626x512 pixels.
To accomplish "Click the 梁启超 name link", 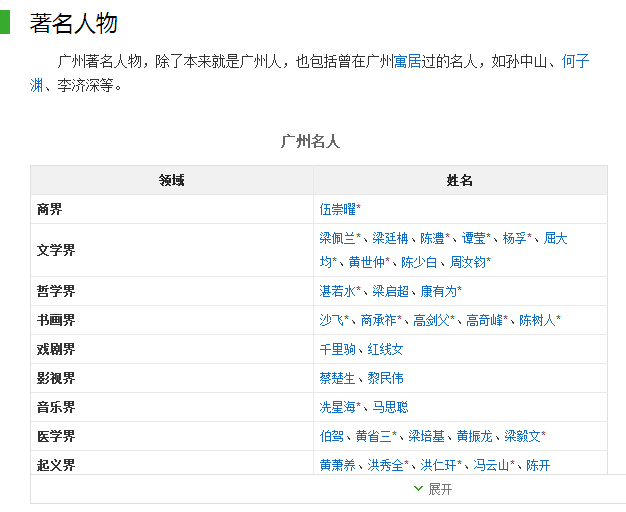I will pyautogui.click(x=390, y=291).
